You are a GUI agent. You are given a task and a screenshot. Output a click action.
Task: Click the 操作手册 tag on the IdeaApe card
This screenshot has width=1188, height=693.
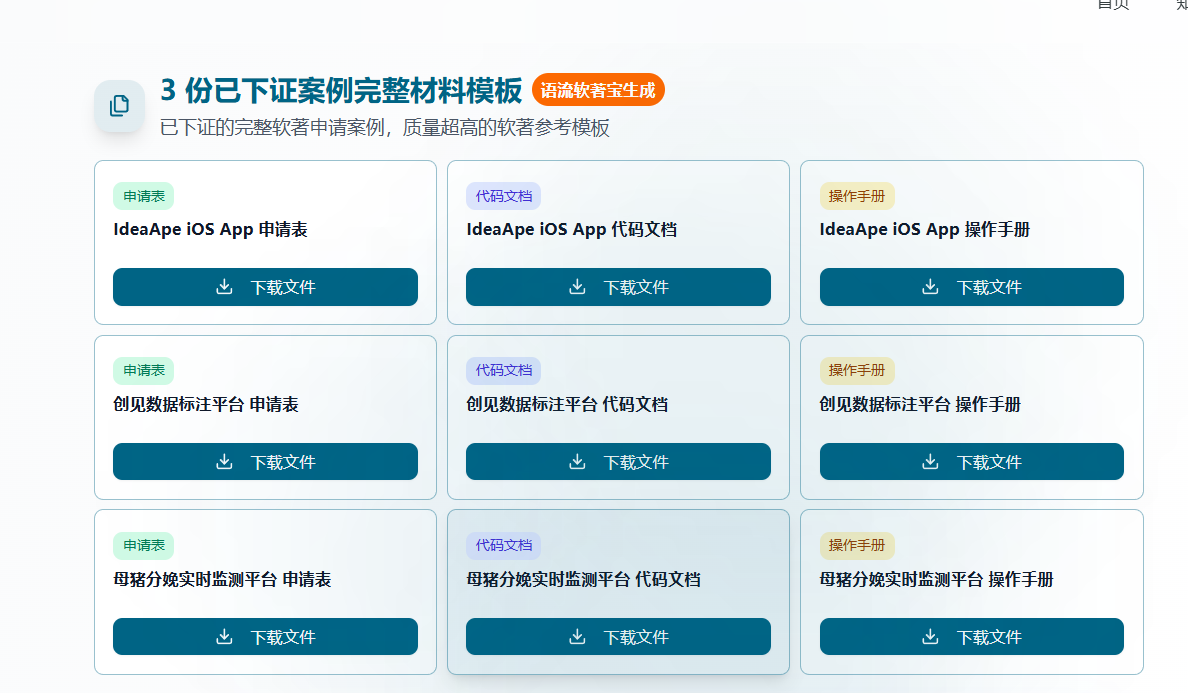pyautogui.click(x=857, y=196)
